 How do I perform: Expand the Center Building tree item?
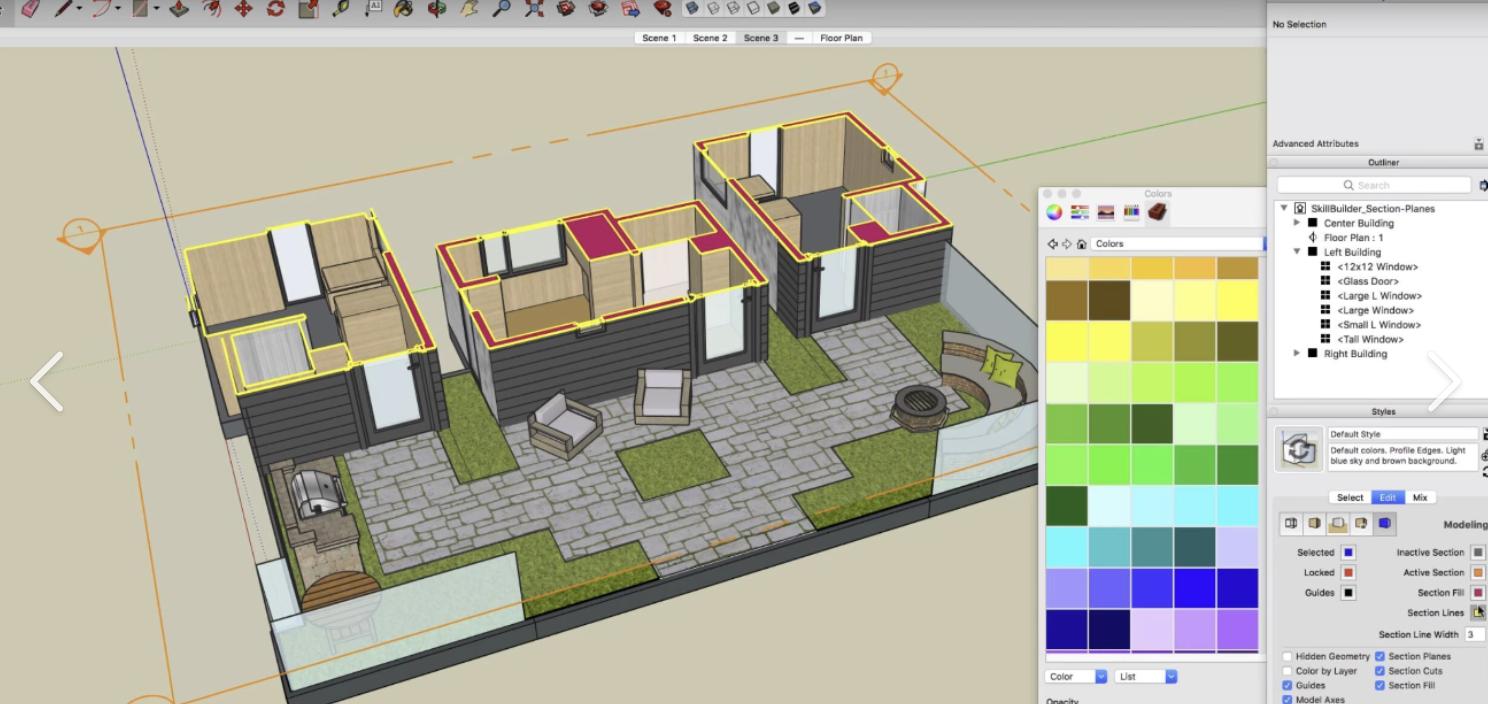click(x=1297, y=223)
